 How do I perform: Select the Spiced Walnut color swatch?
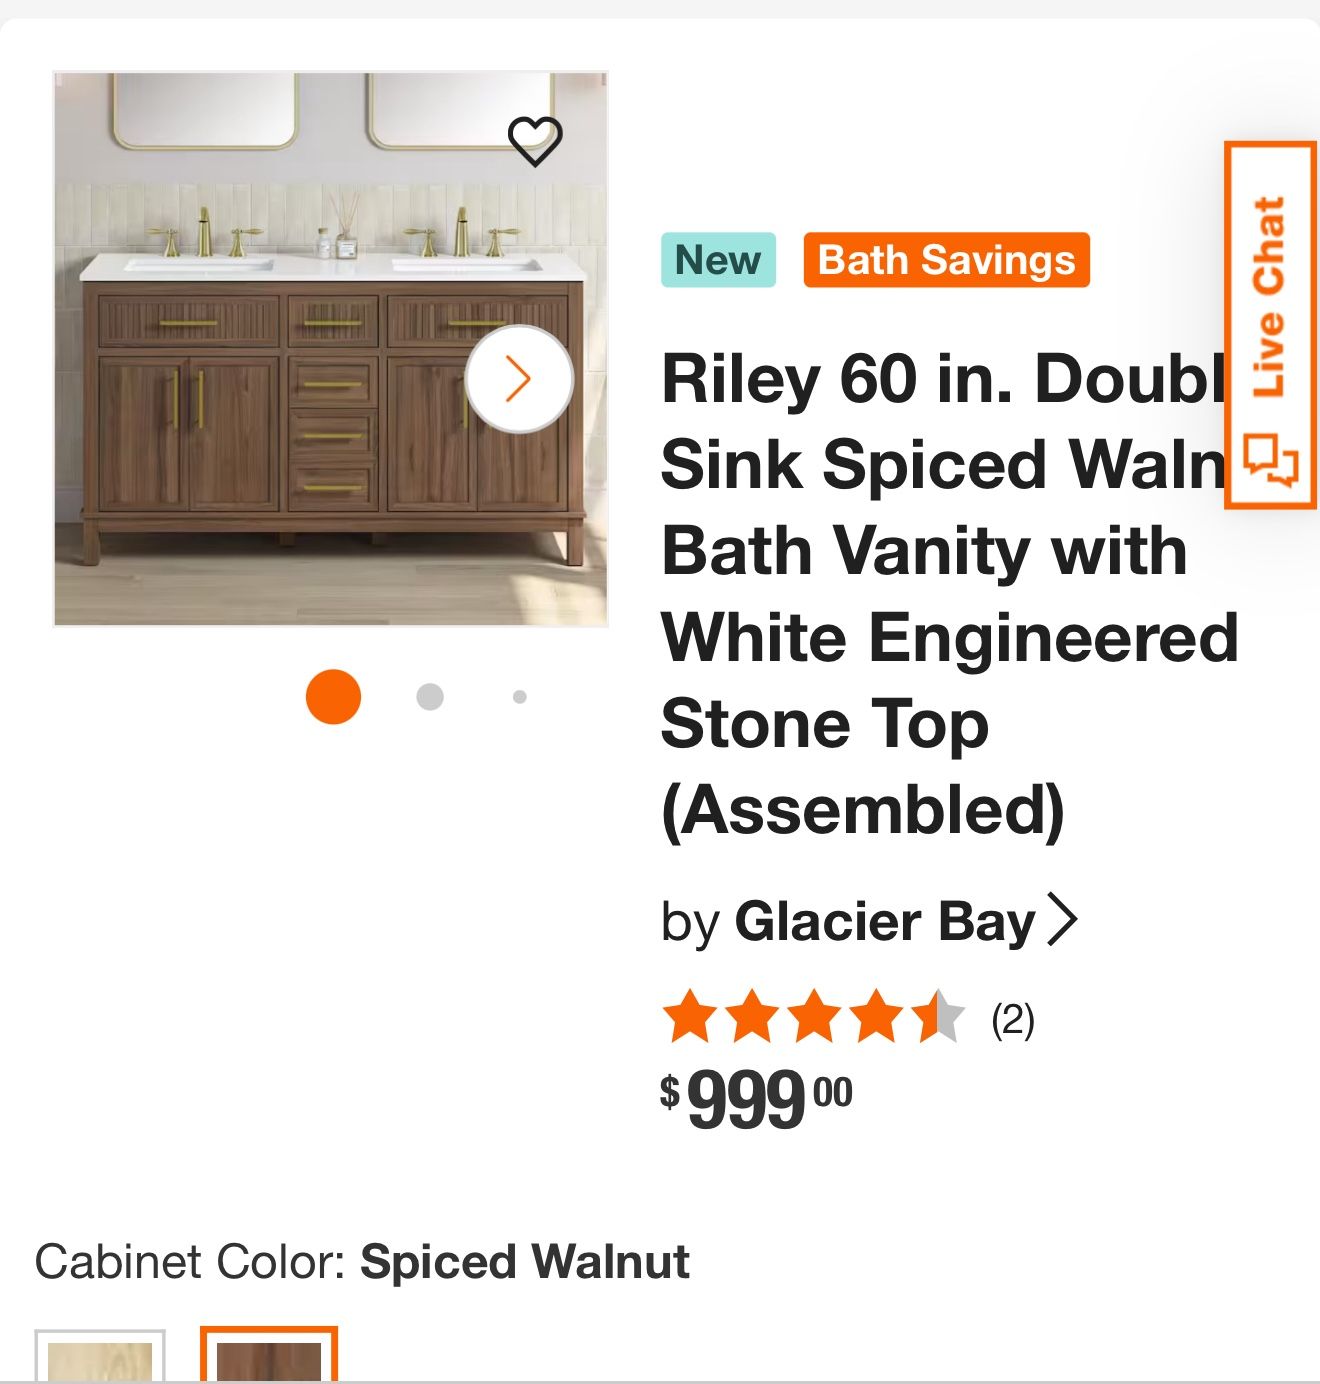pos(269,1358)
